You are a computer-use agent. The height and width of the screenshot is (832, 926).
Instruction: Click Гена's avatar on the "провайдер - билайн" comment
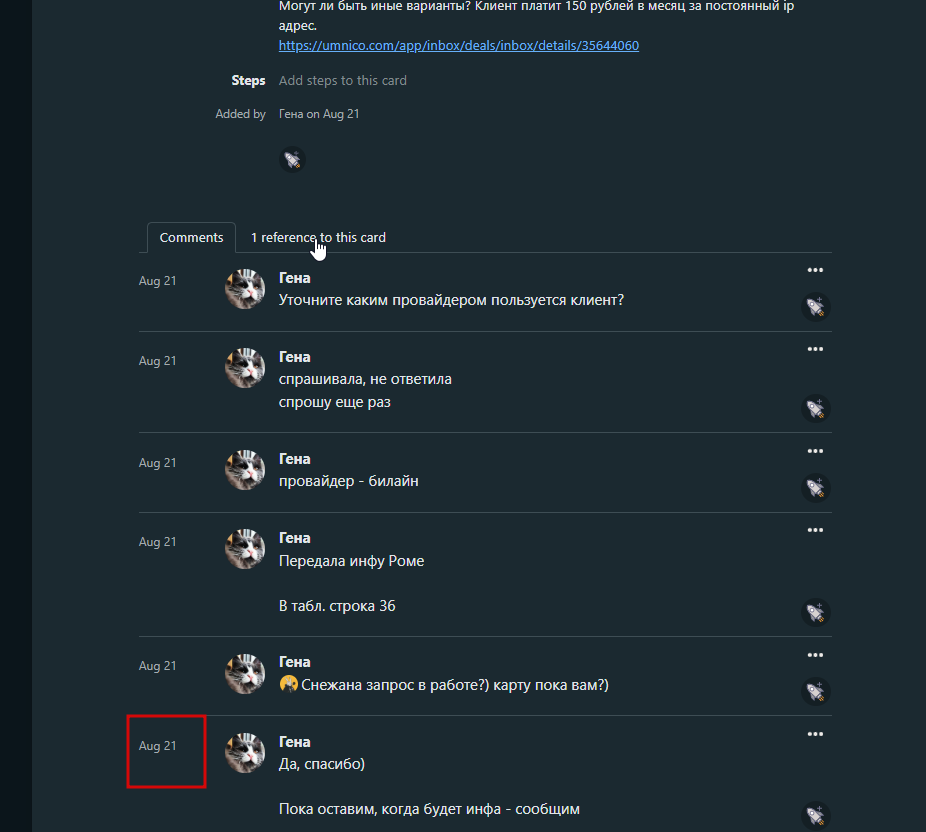[245, 470]
